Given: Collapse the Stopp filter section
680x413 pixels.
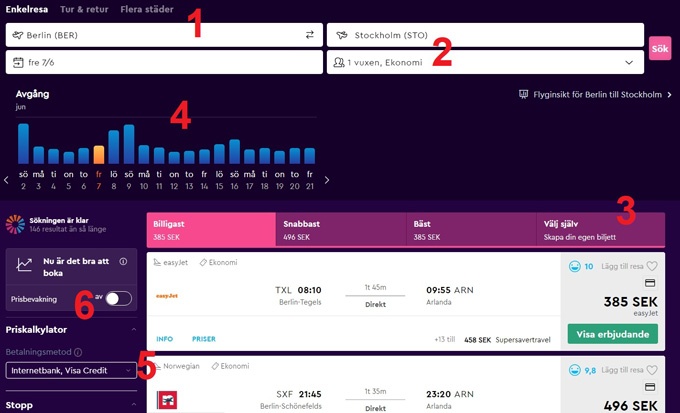Looking at the screenshot, I should click(133, 406).
